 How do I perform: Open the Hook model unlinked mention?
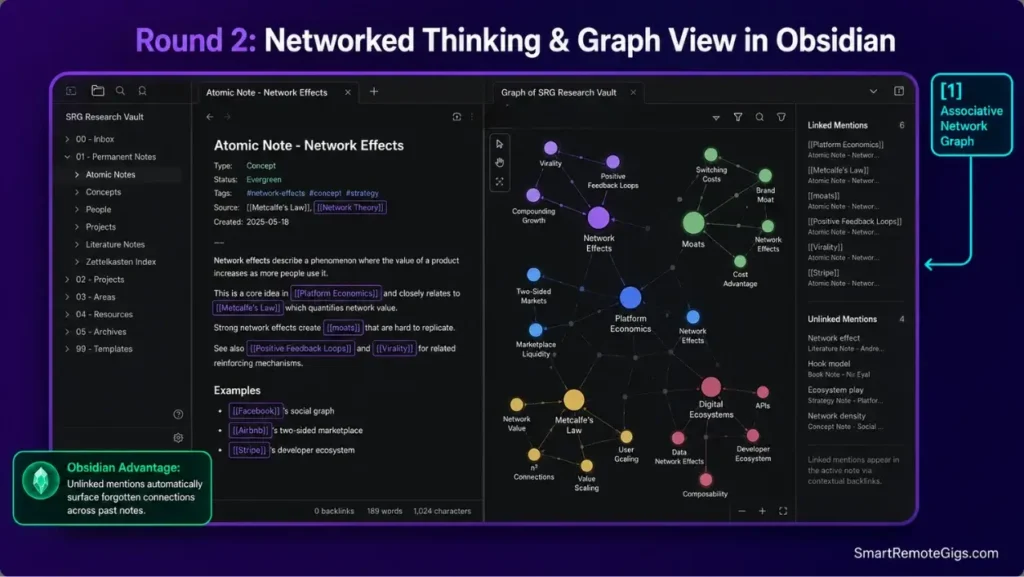[829, 364]
